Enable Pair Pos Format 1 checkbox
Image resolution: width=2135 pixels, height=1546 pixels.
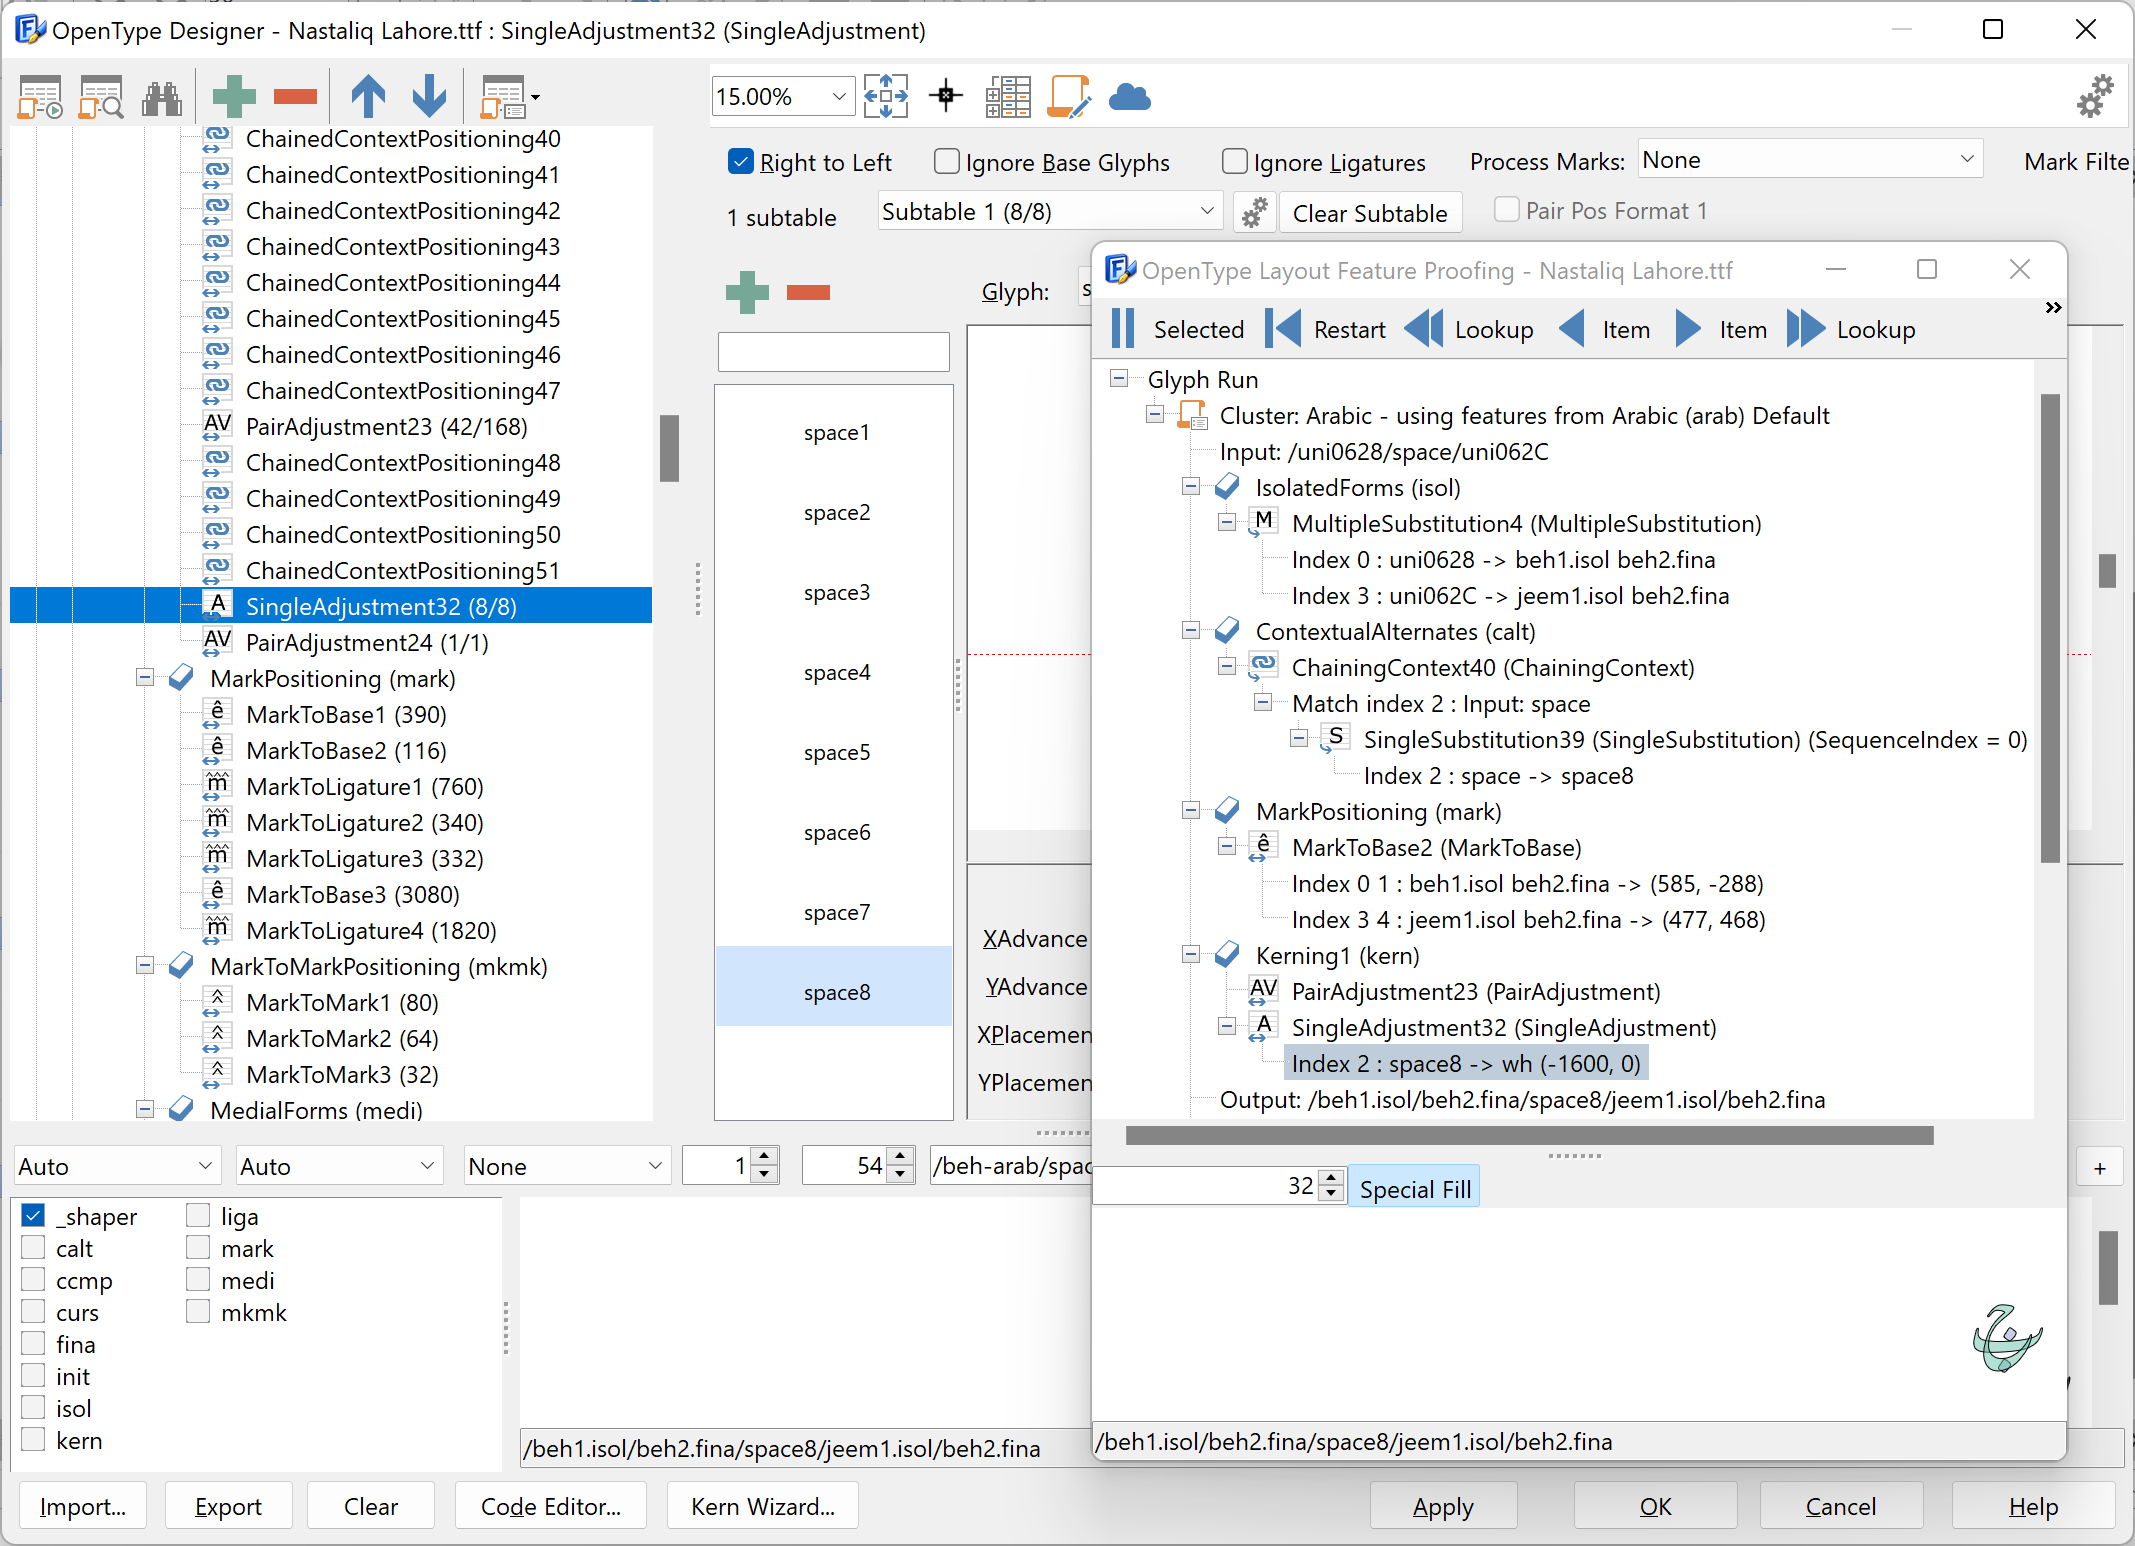point(1500,209)
